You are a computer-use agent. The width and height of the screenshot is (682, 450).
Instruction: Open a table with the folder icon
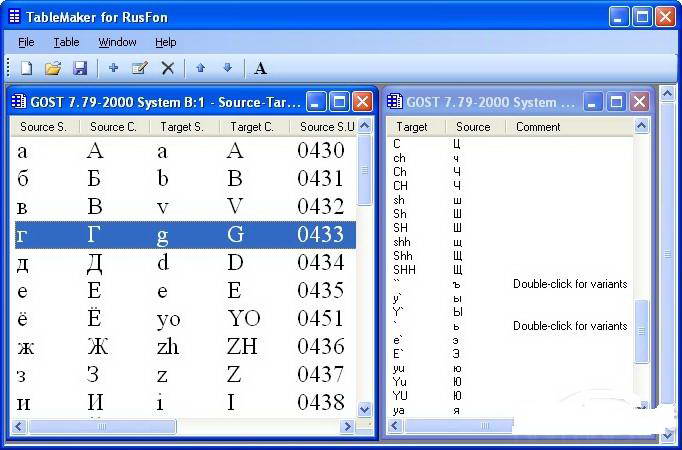click(x=53, y=68)
